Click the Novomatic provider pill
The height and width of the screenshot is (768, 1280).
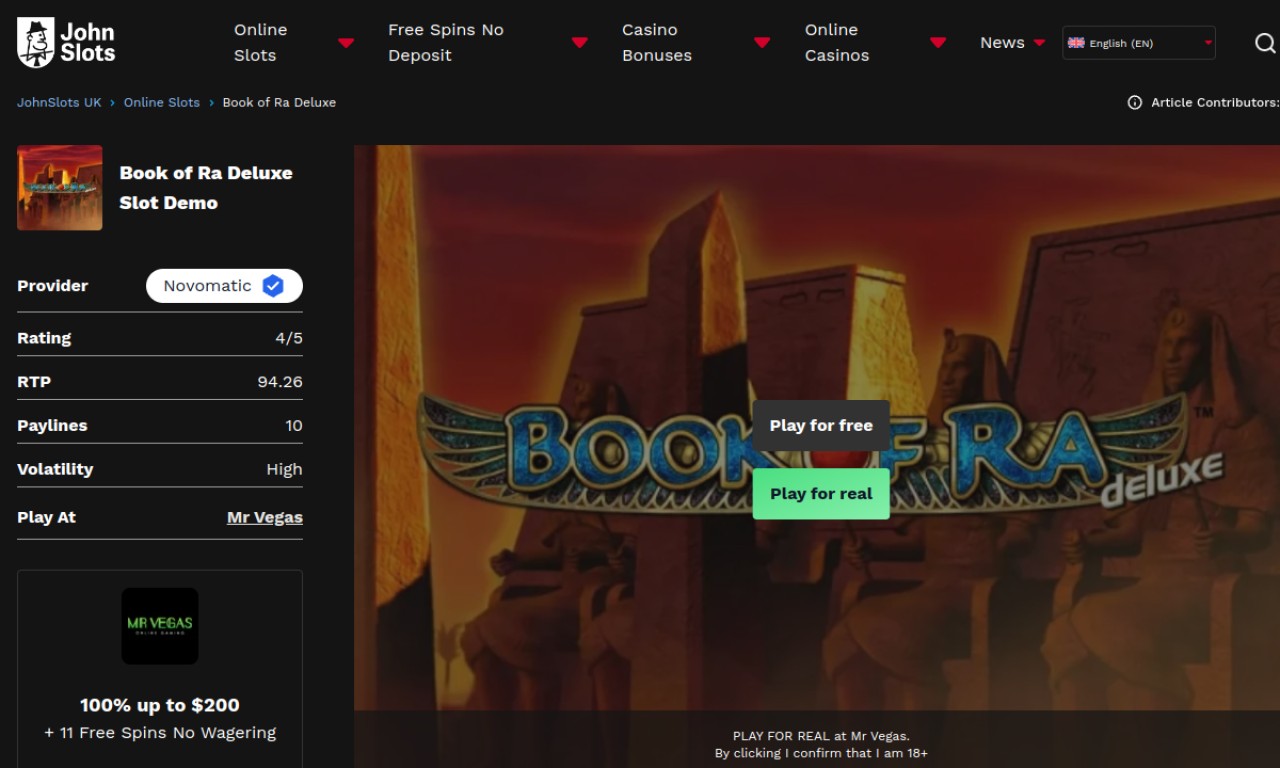tap(224, 286)
